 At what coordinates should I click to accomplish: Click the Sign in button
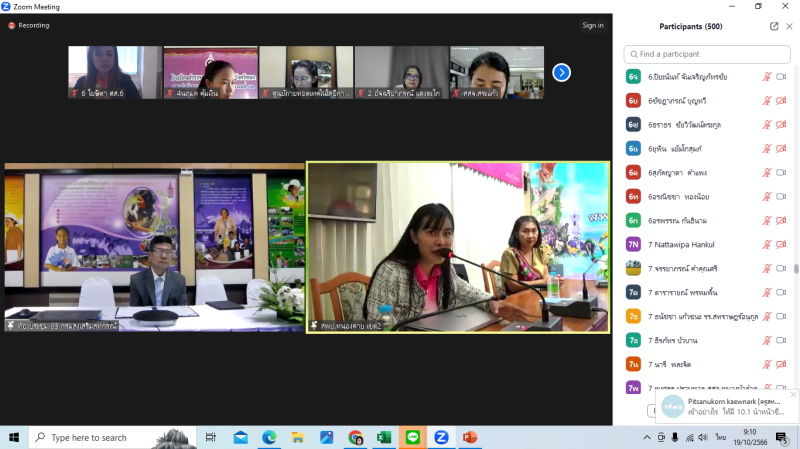[593, 25]
